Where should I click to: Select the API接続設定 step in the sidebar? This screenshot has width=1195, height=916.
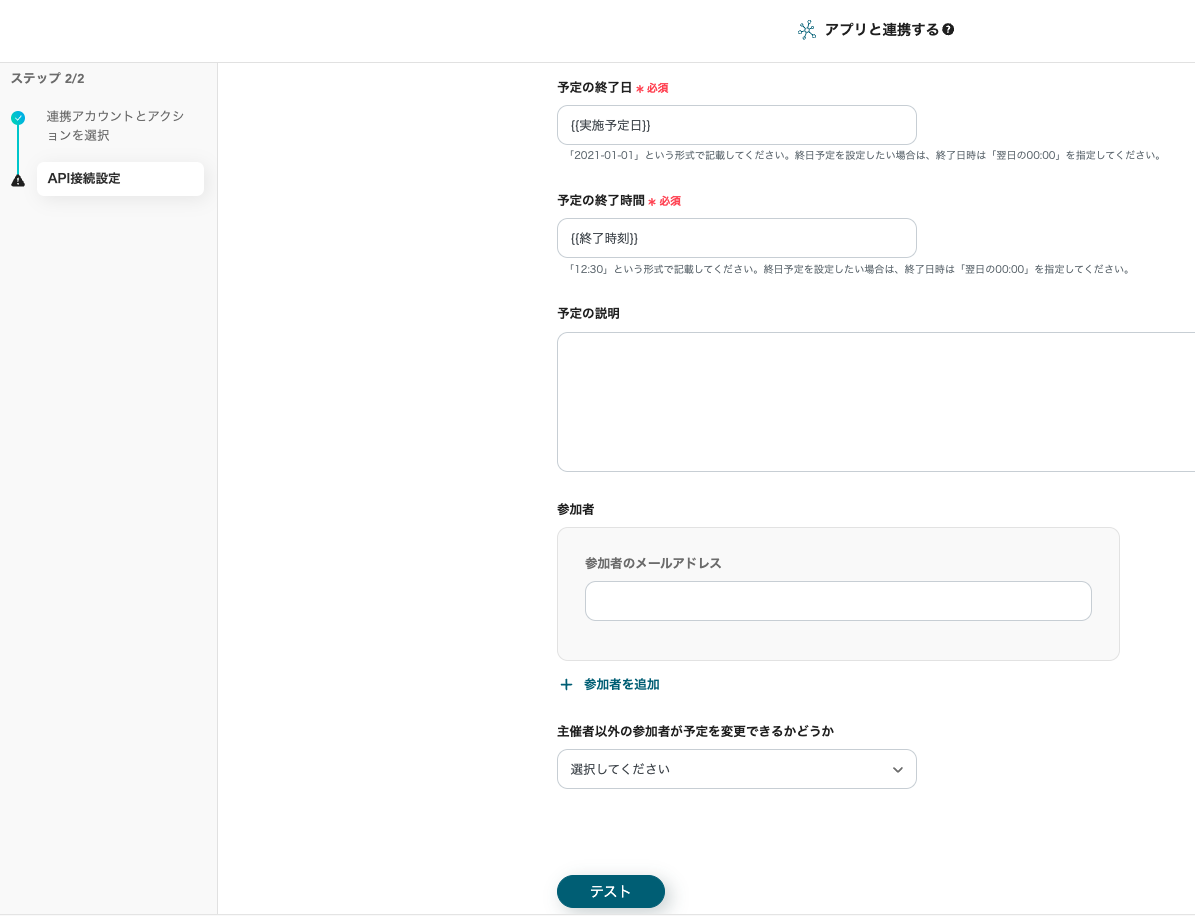click(x=120, y=179)
